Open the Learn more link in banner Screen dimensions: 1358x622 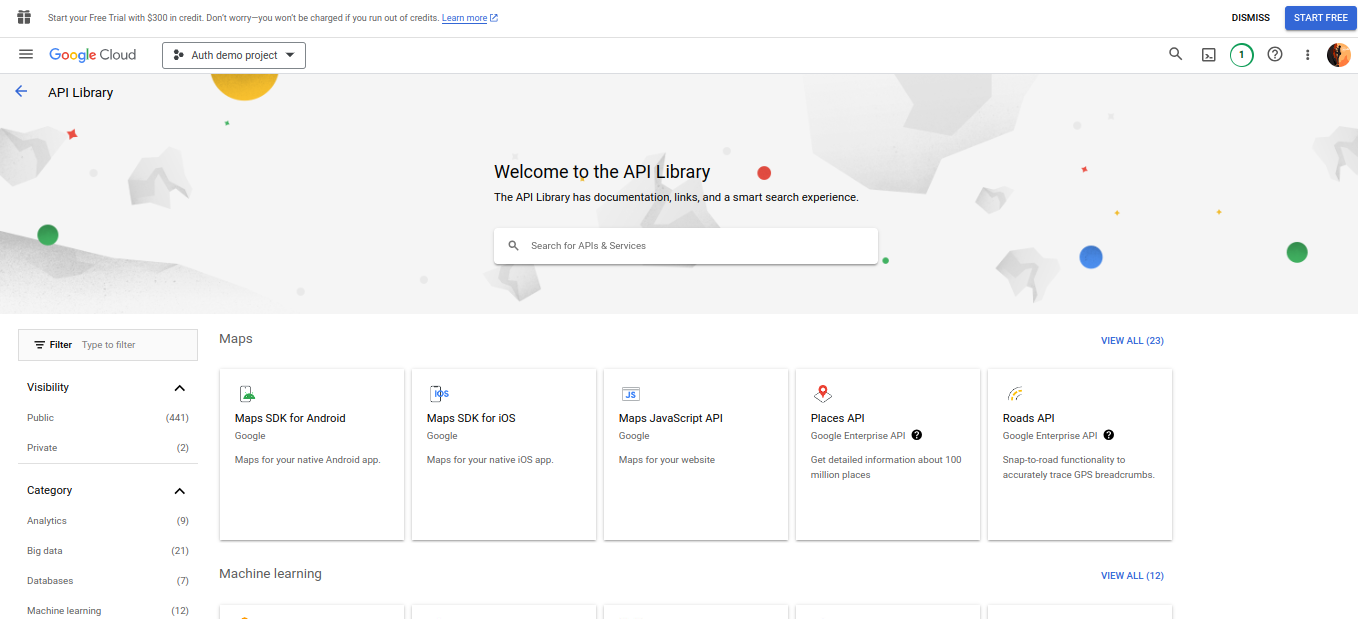click(x=470, y=18)
